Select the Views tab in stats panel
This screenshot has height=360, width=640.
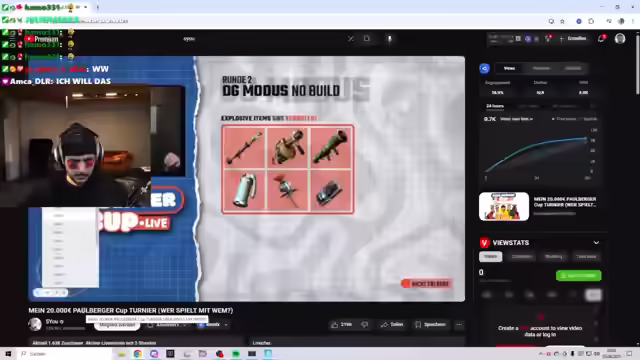click(x=509, y=68)
